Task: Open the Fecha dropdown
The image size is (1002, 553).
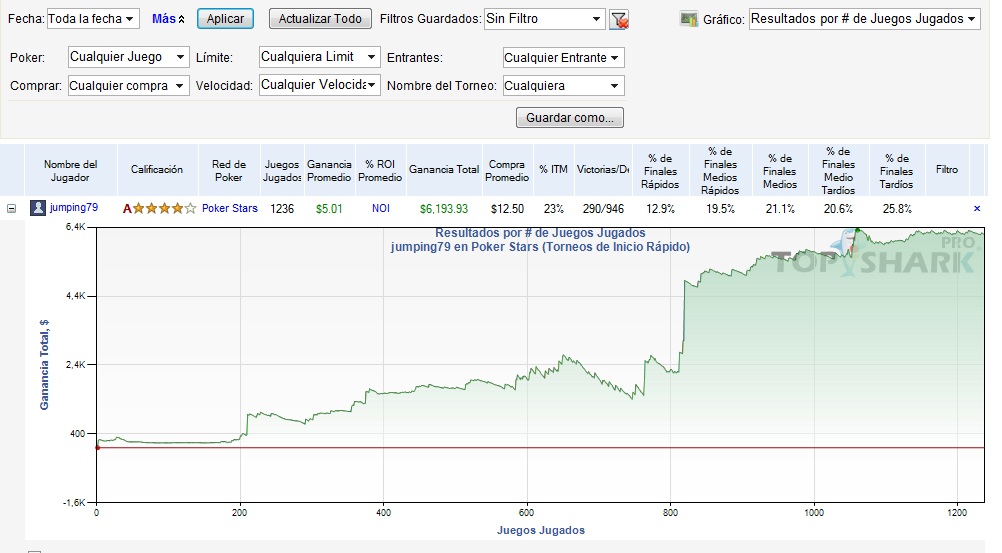Action: tap(93, 19)
